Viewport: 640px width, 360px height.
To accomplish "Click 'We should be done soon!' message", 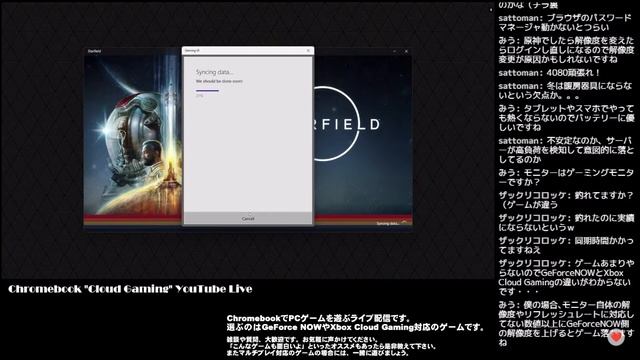I will (219, 81).
